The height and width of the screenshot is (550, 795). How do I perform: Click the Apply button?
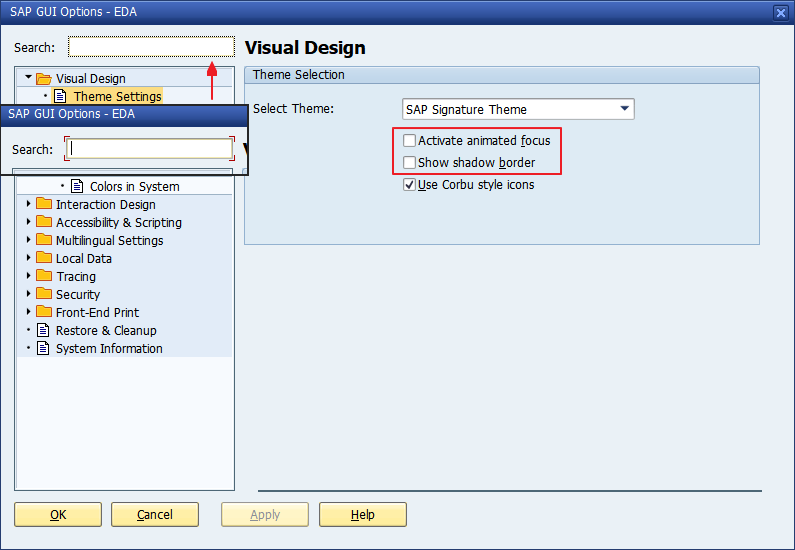pyautogui.click(x=265, y=515)
